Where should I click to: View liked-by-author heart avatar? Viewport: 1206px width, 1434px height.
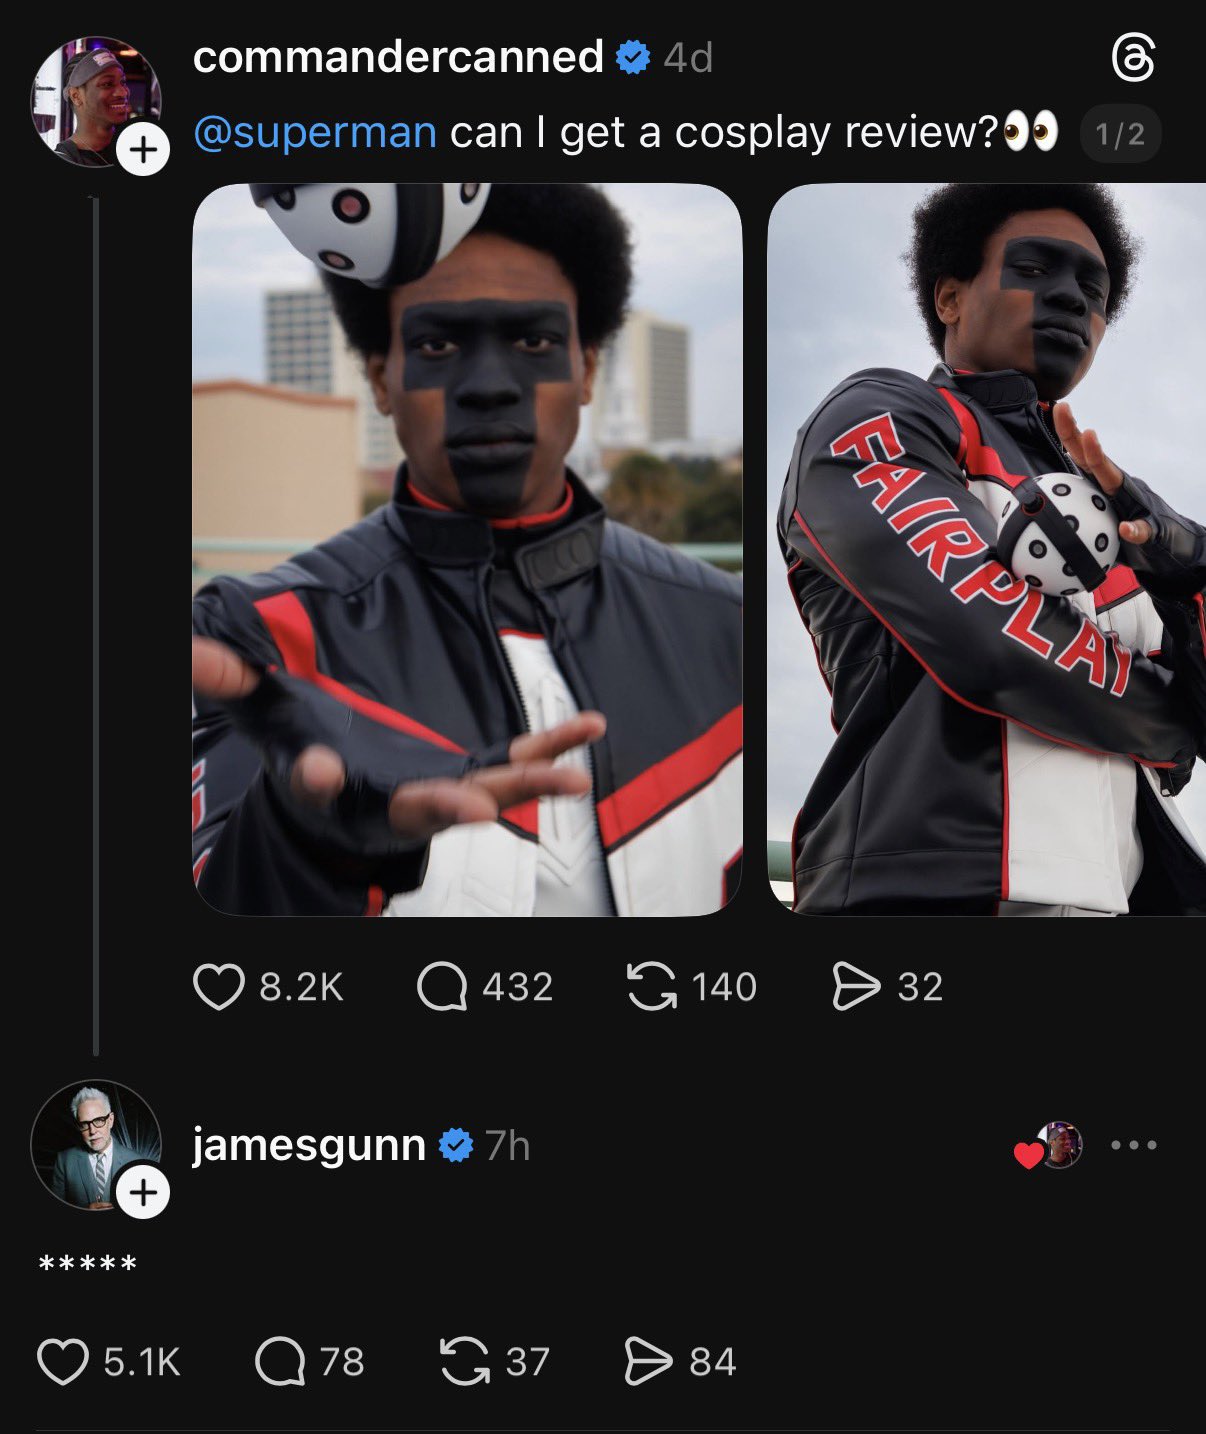point(1048,1146)
